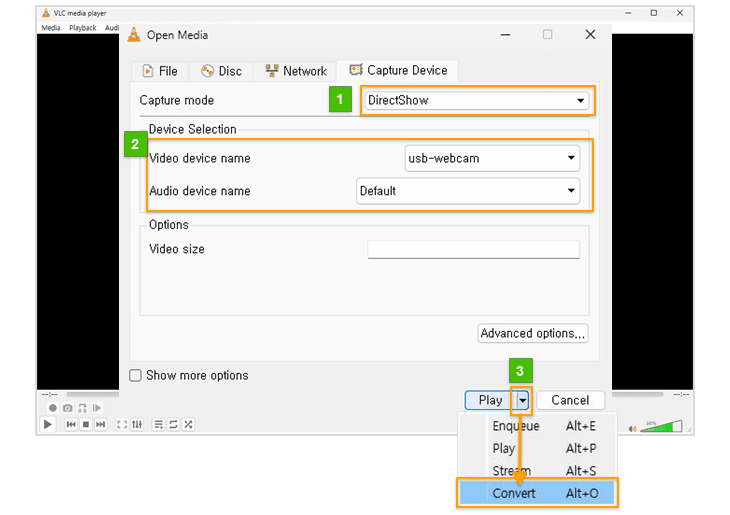Click the VLC cone icon in main title bar
This screenshot has height=515, width=730.
(x=46, y=13)
